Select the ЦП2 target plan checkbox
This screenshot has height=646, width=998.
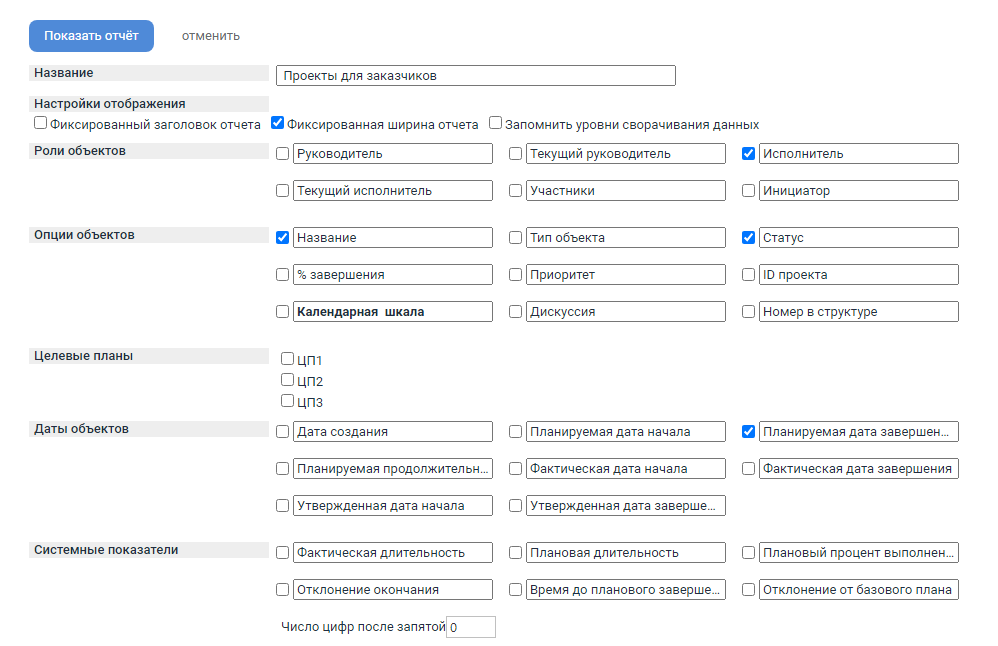(x=288, y=380)
